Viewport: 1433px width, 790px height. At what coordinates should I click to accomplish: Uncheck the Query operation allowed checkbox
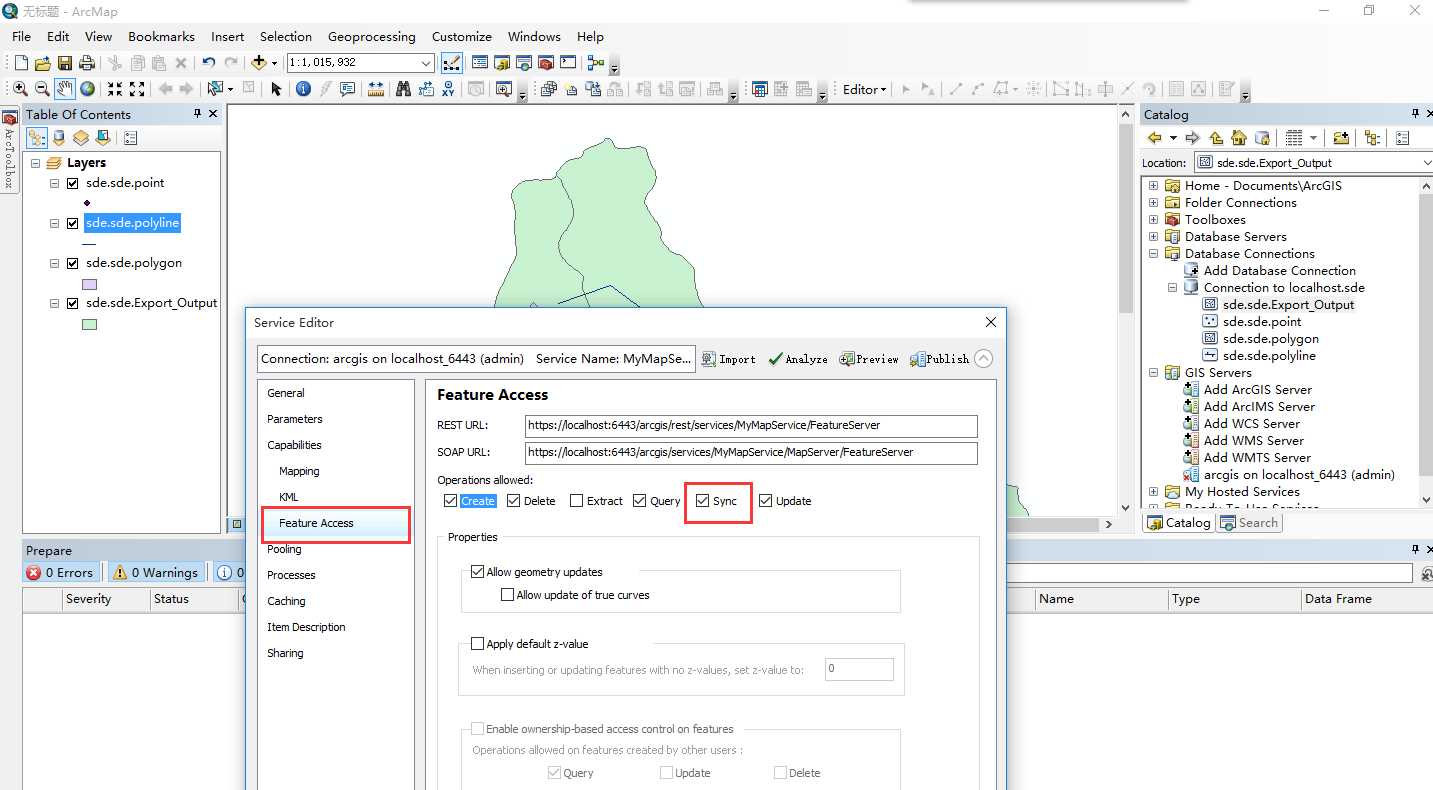click(640, 501)
